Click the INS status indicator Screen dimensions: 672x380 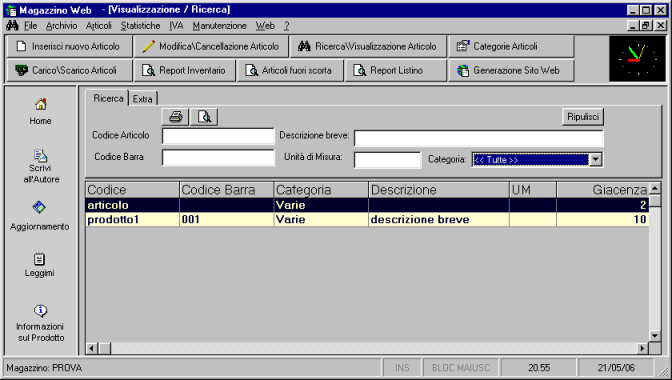coord(402,368)
